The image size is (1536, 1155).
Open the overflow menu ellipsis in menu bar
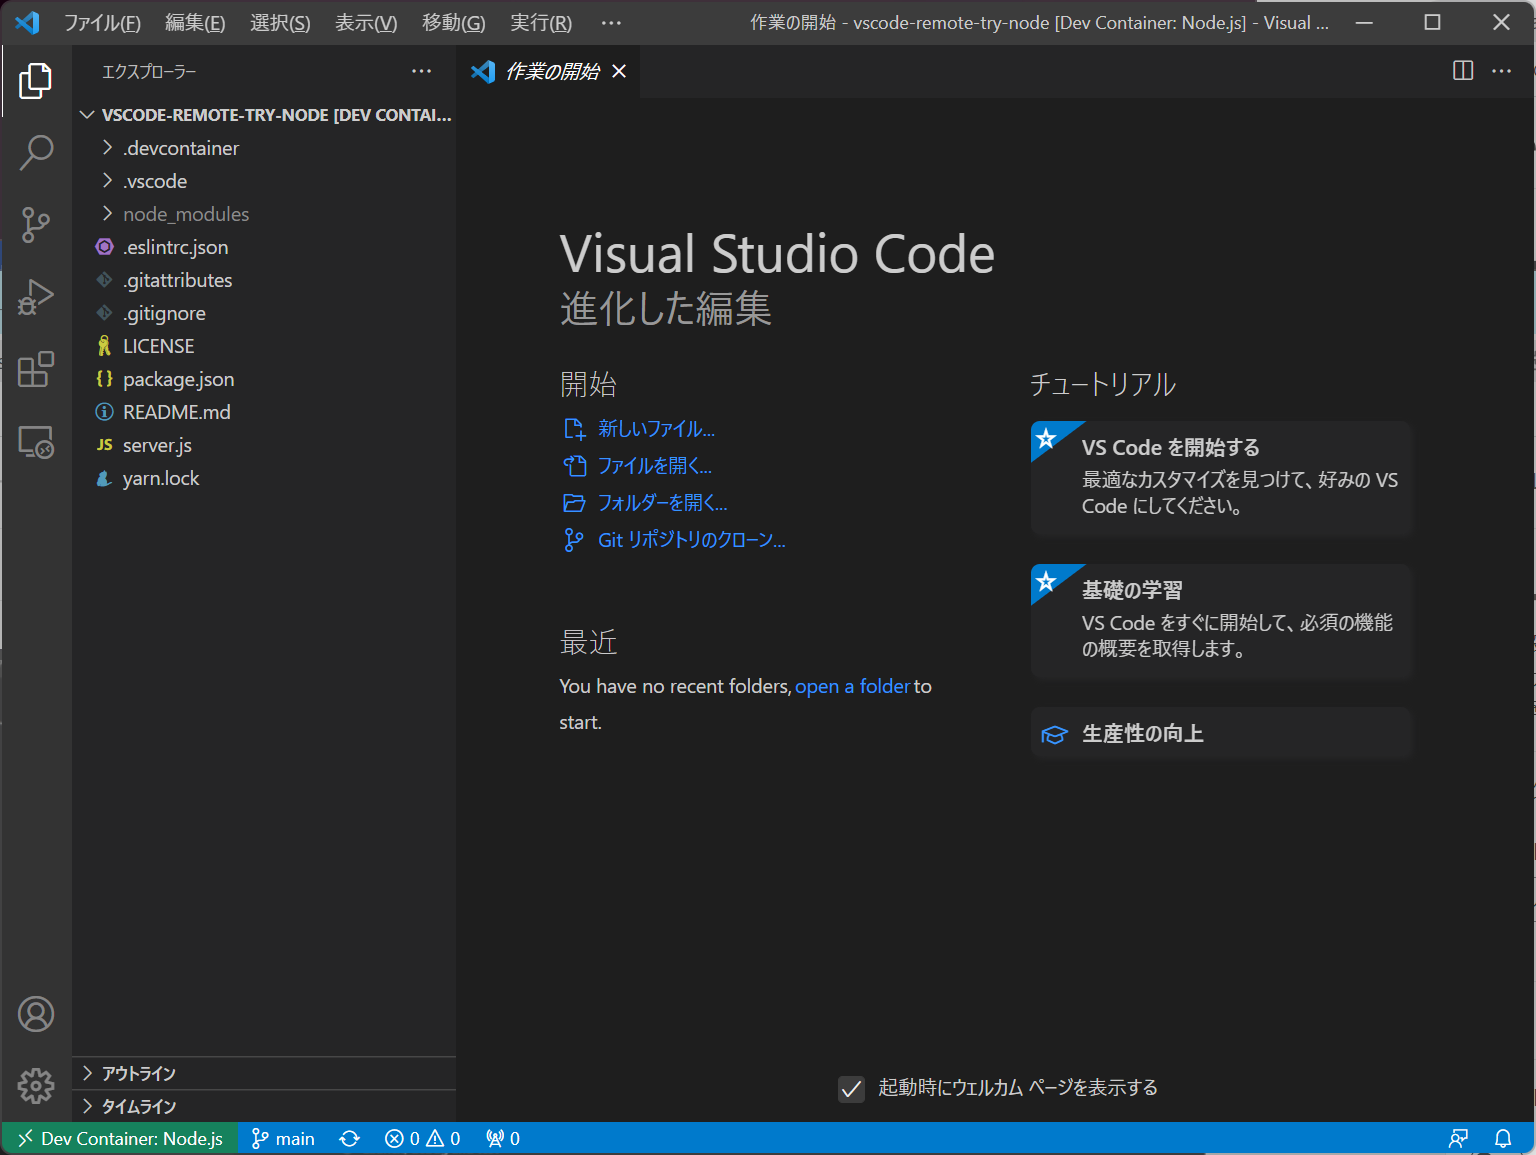coord(611,22)
